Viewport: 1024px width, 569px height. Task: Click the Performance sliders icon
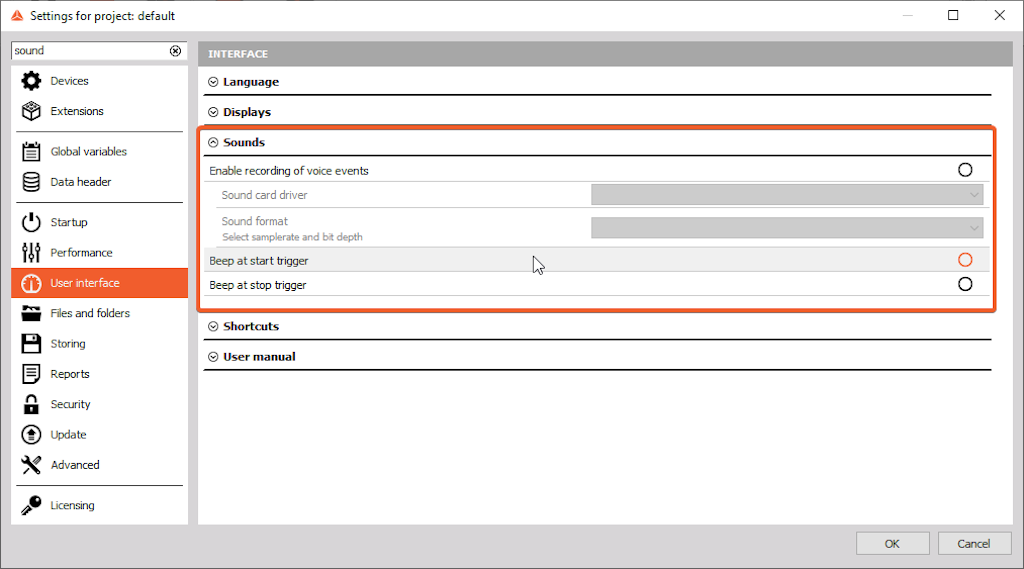(31, 252)
